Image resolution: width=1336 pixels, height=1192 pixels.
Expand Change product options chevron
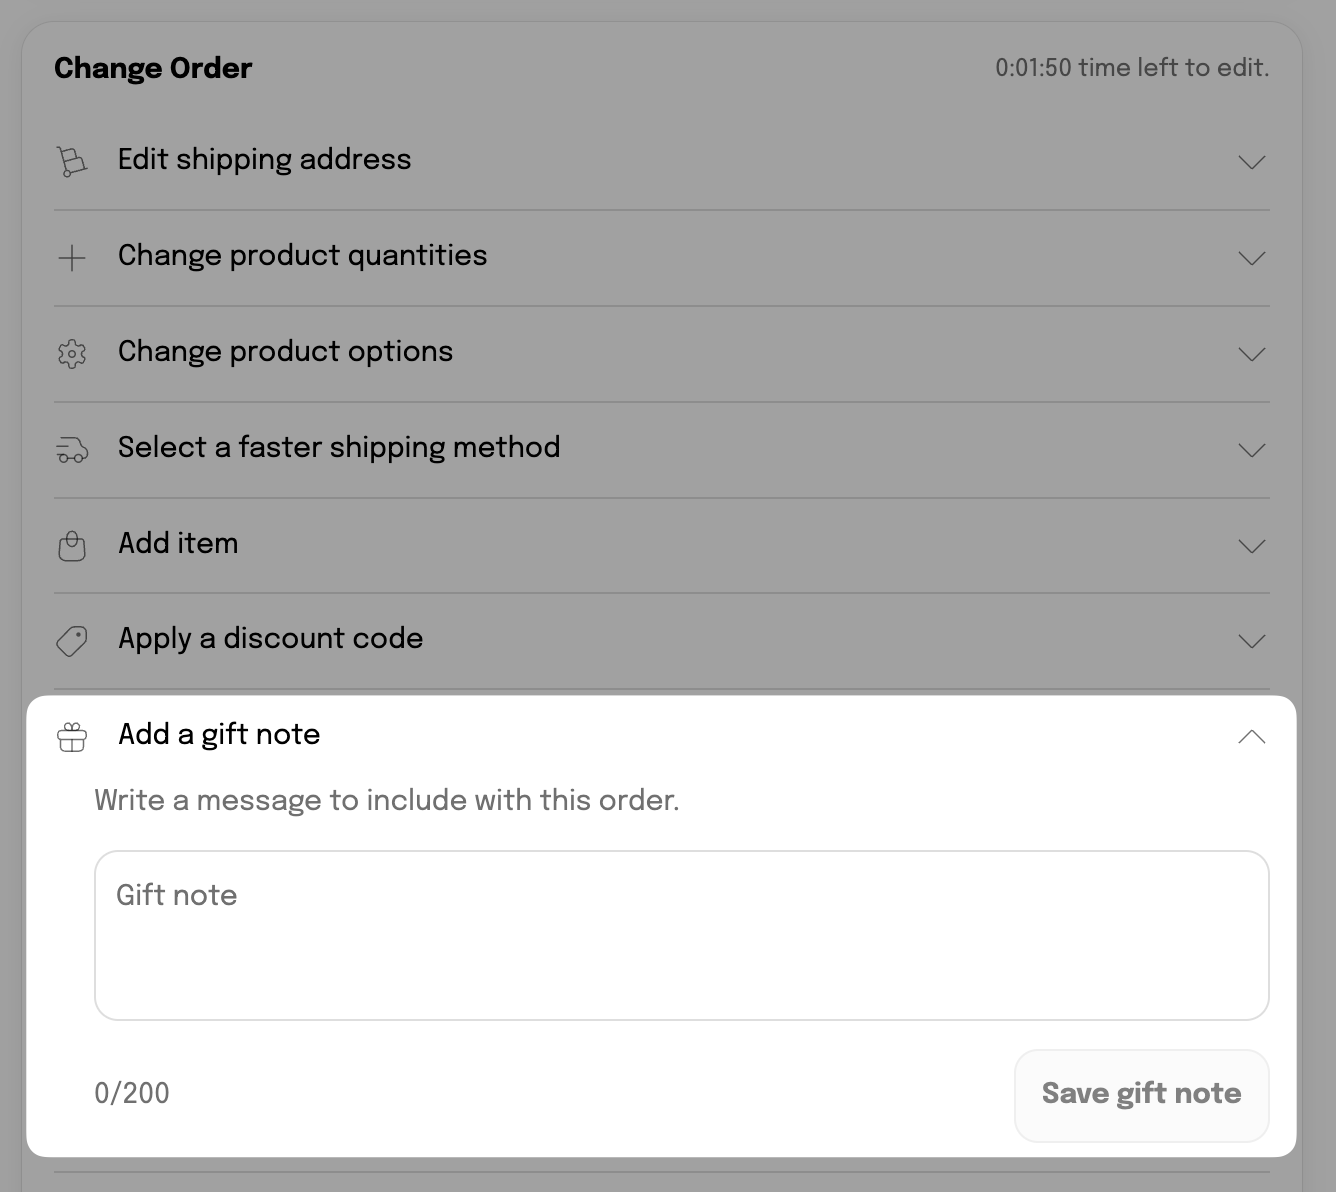click(1252, 354)
